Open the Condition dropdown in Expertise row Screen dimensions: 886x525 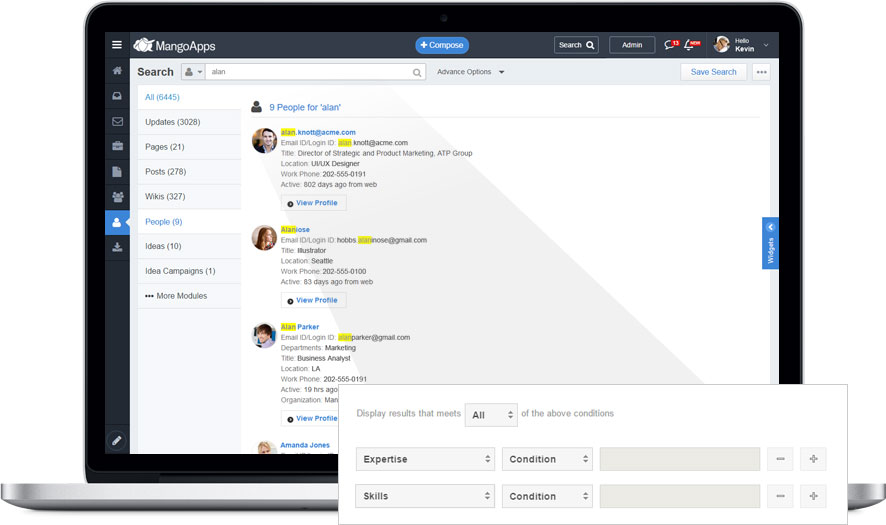[547, 459]
